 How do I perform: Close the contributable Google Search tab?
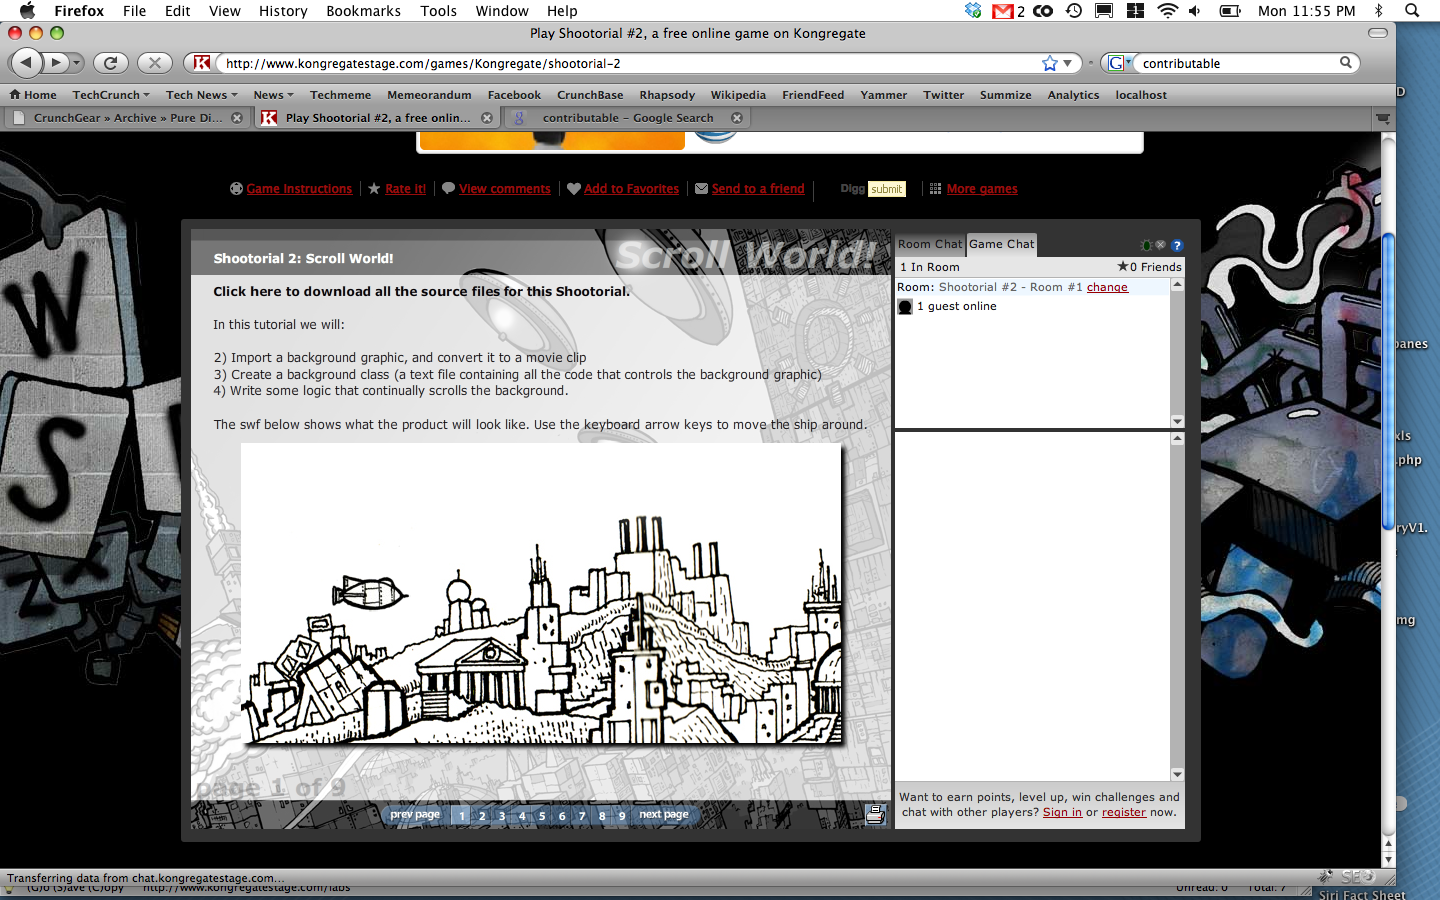(x=737, y=118)
